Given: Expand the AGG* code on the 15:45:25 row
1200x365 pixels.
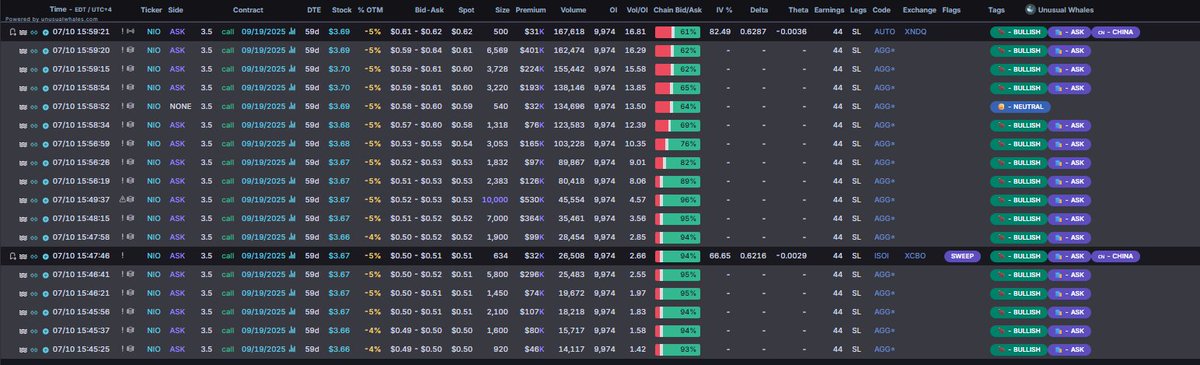Looking at the screenshot, I should (x=884, y=349).
